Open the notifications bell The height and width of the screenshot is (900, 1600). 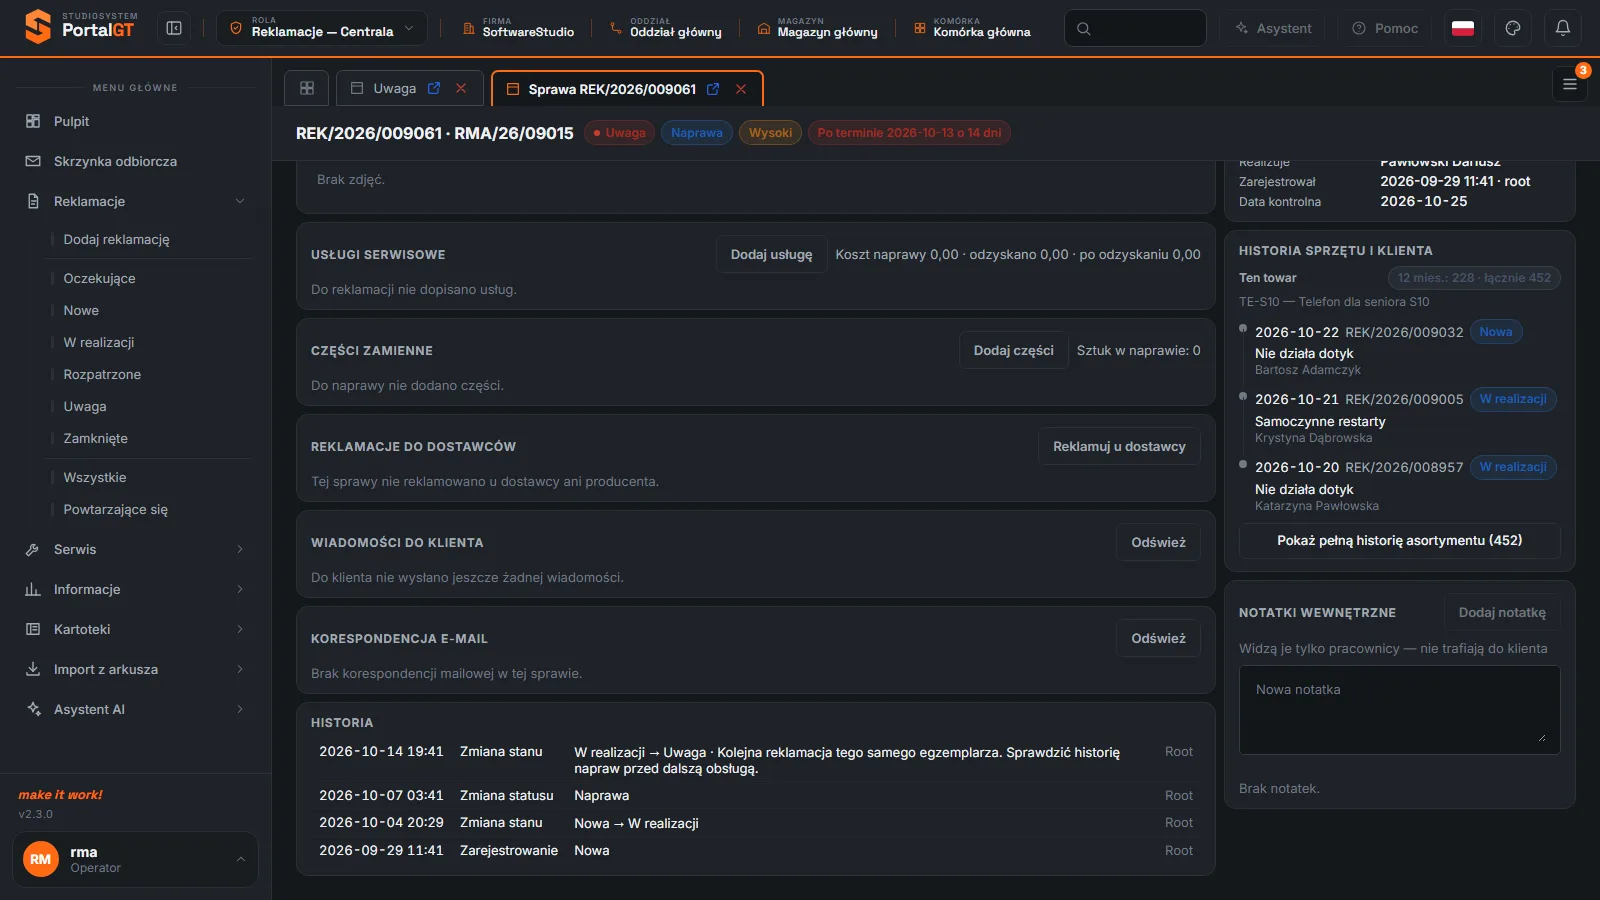coord(1563,28)
